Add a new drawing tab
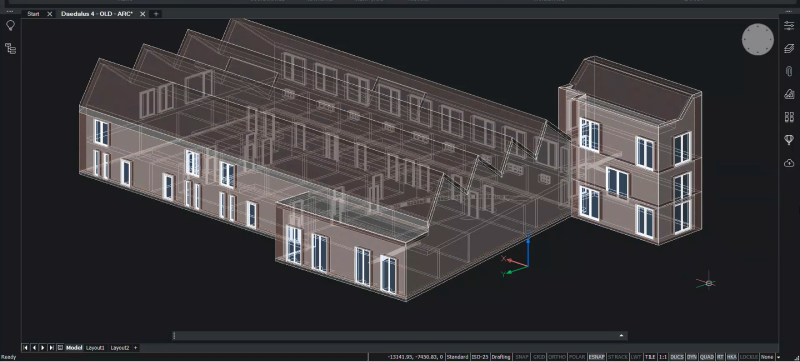Screen dimensions: 800x362 (156, 14)
